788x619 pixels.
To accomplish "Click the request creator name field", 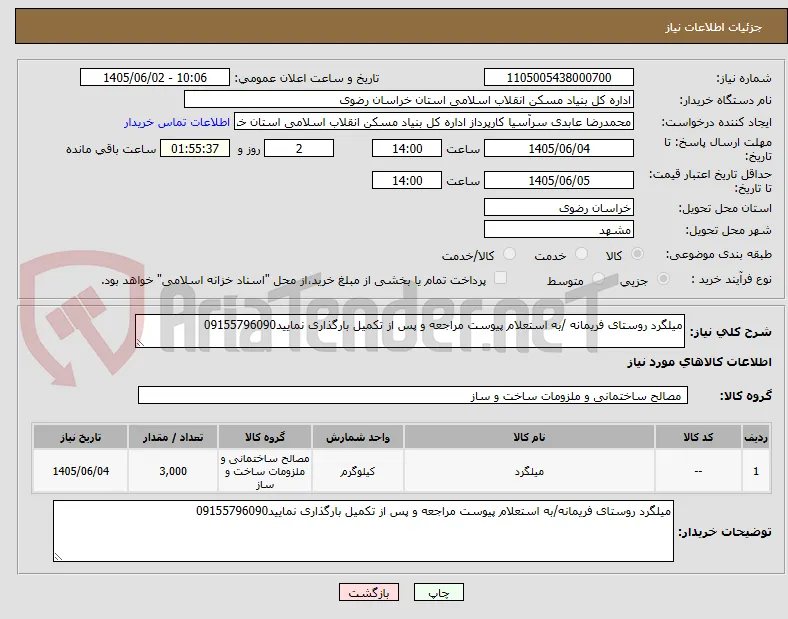I will (x=434, y=122).
